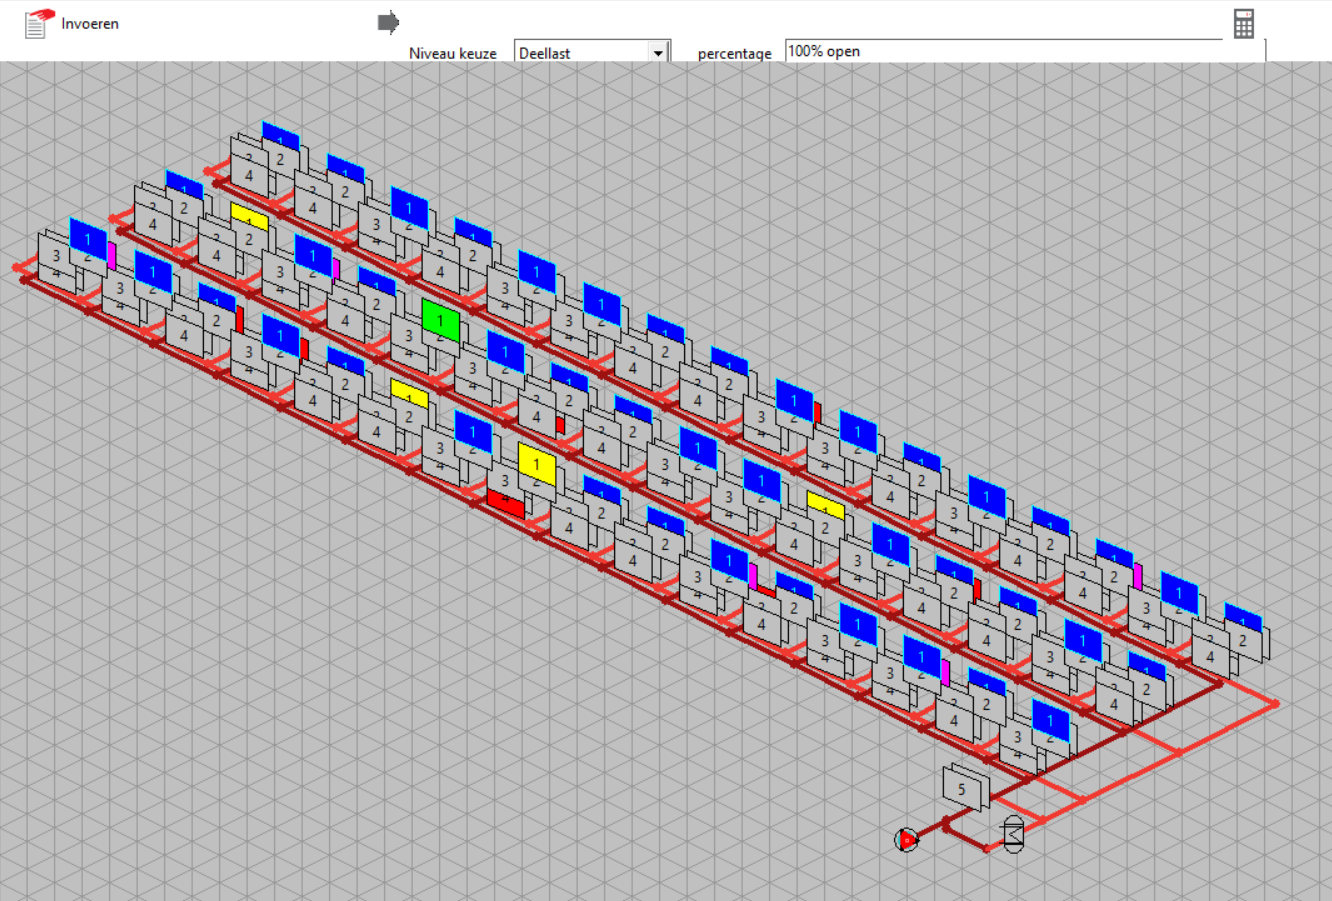1332x901 pixels.
Task: Click the percentage label text
Action: [734, 53]
